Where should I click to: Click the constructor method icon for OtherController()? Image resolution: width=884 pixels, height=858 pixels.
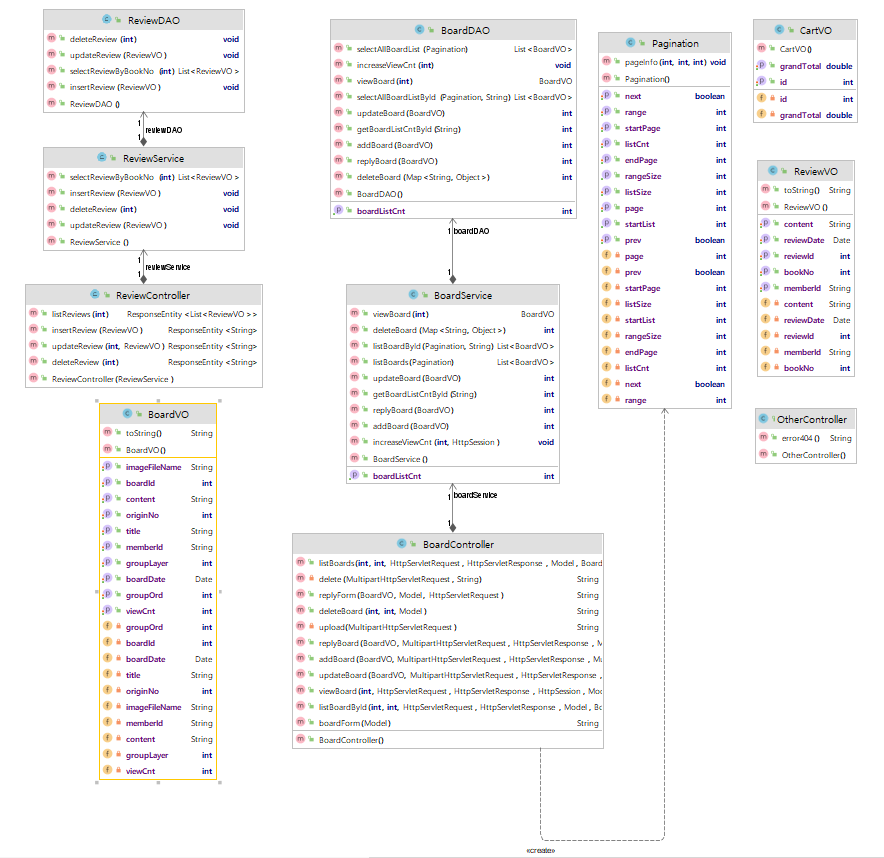763,454
